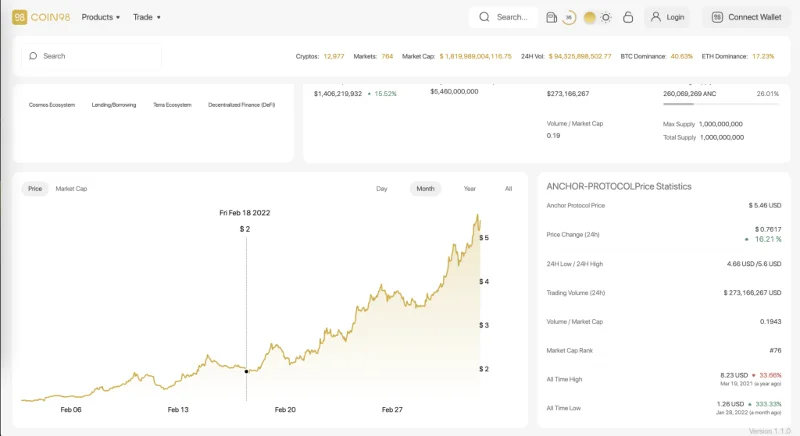The image size is (800, 436).
Task: Click the 24H Vol value
Action: click(580, 57)
